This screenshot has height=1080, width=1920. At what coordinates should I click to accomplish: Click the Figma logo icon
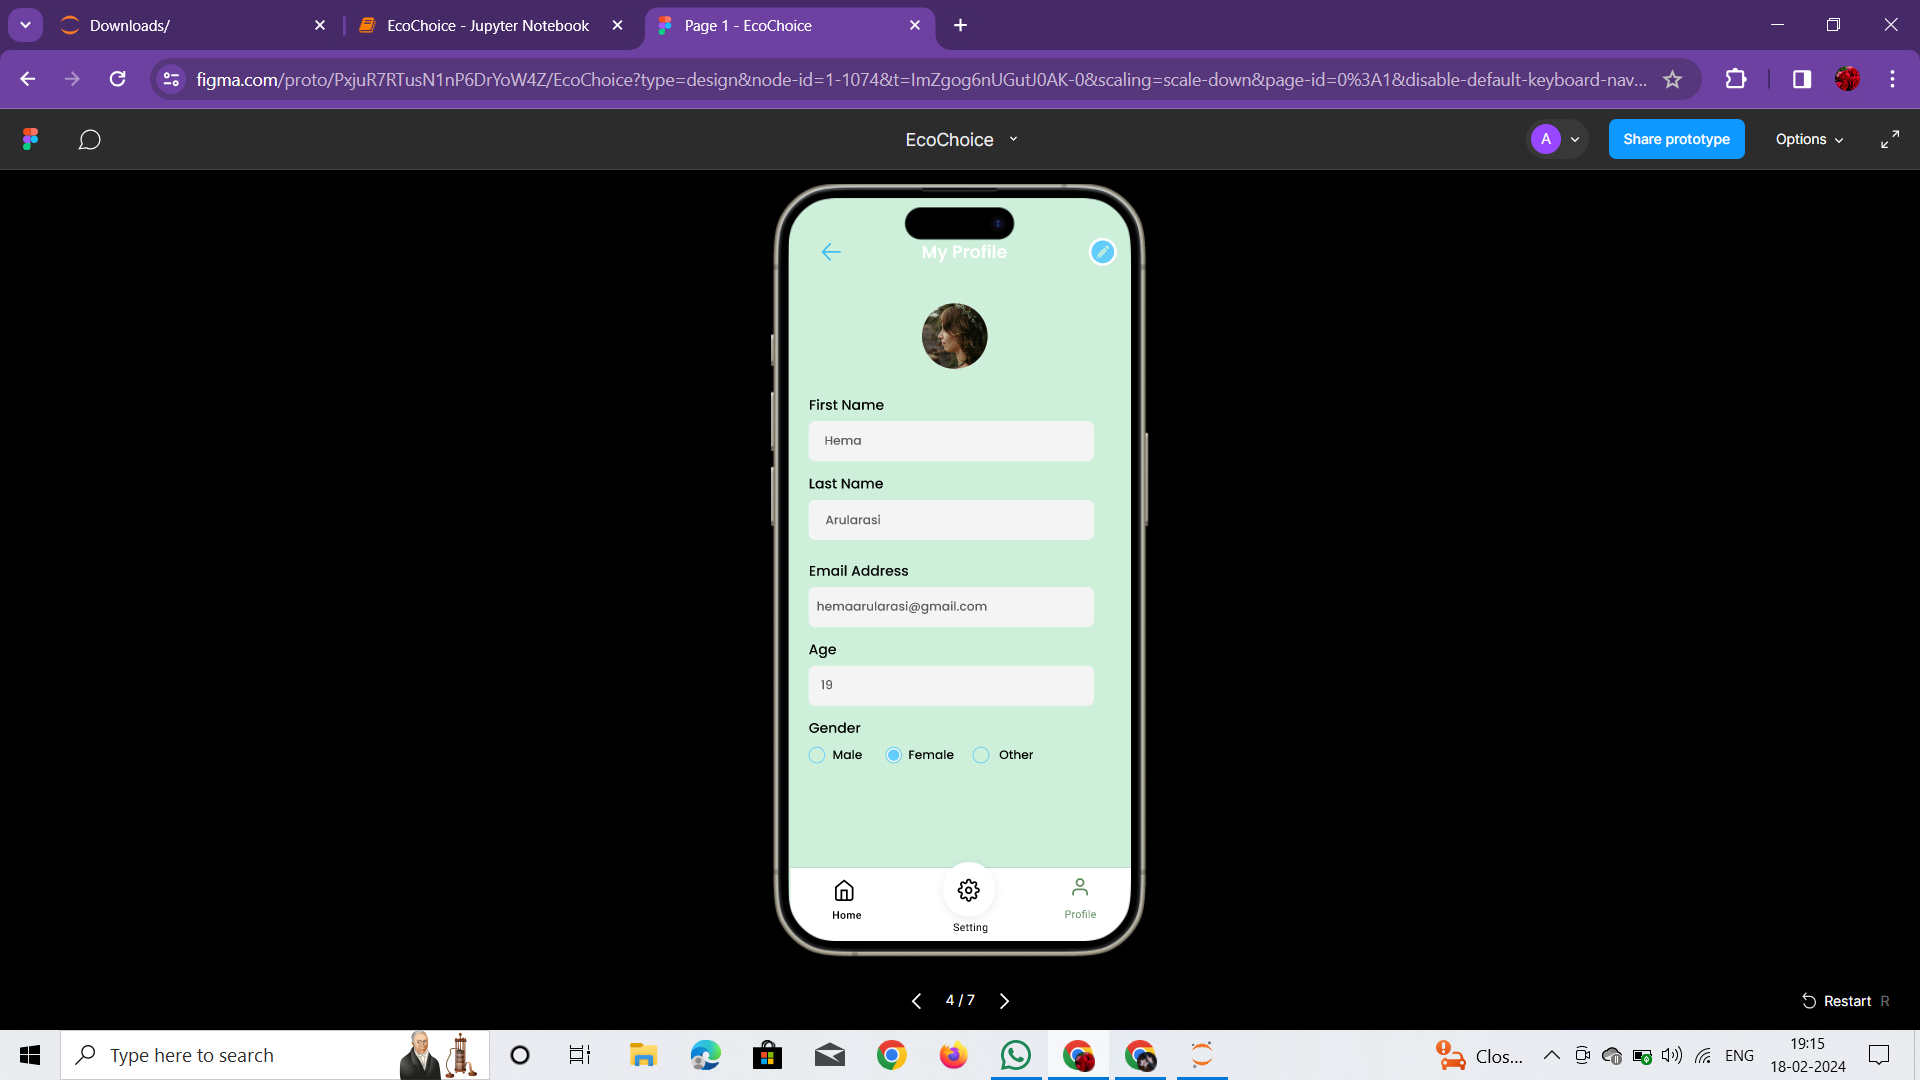coord(31,139)
